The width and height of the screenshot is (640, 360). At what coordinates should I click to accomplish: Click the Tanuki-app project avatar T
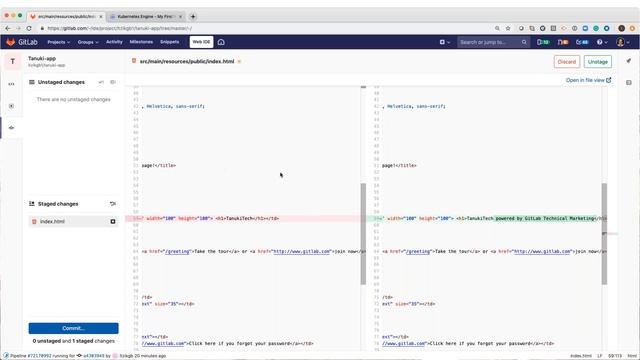coord(13,61)
